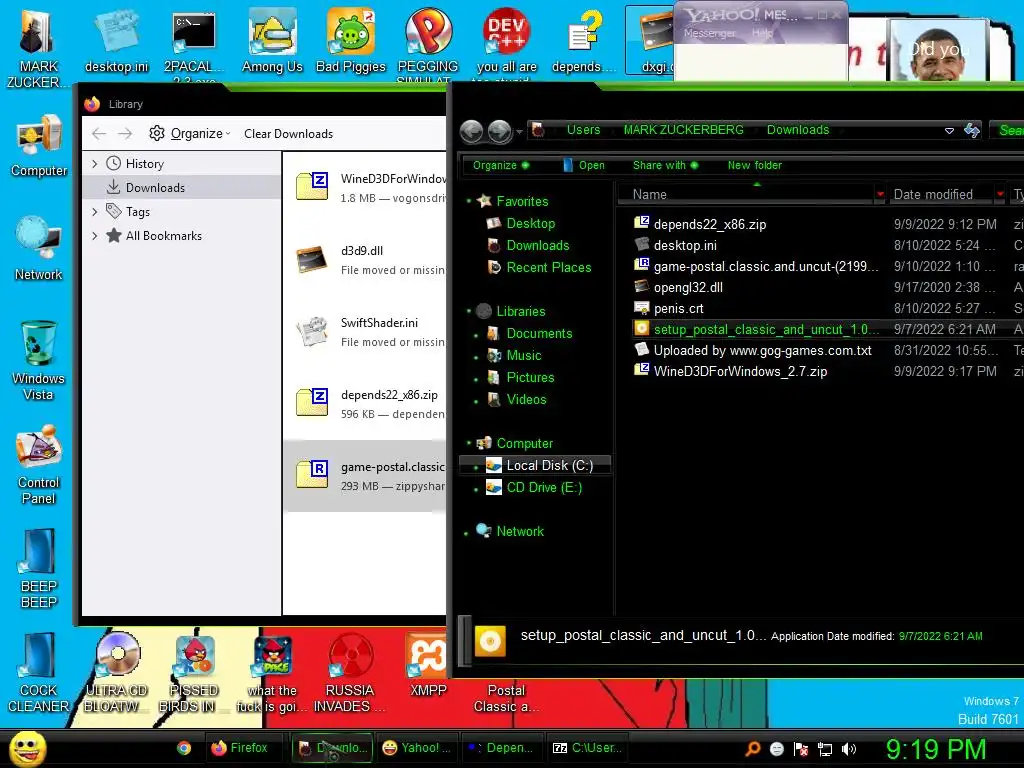
Task: Open the MARK ZUCKER folder icon on the desktop
Action: tap(38, 47)
